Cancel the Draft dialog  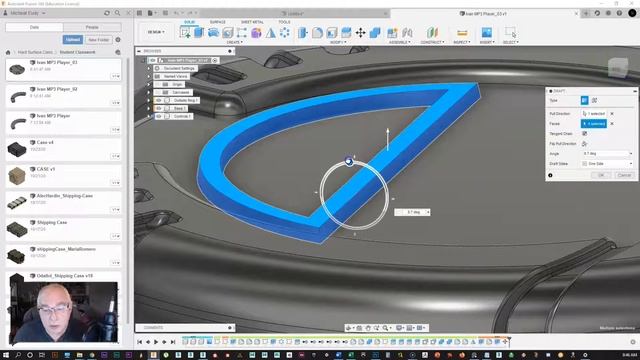624,175
